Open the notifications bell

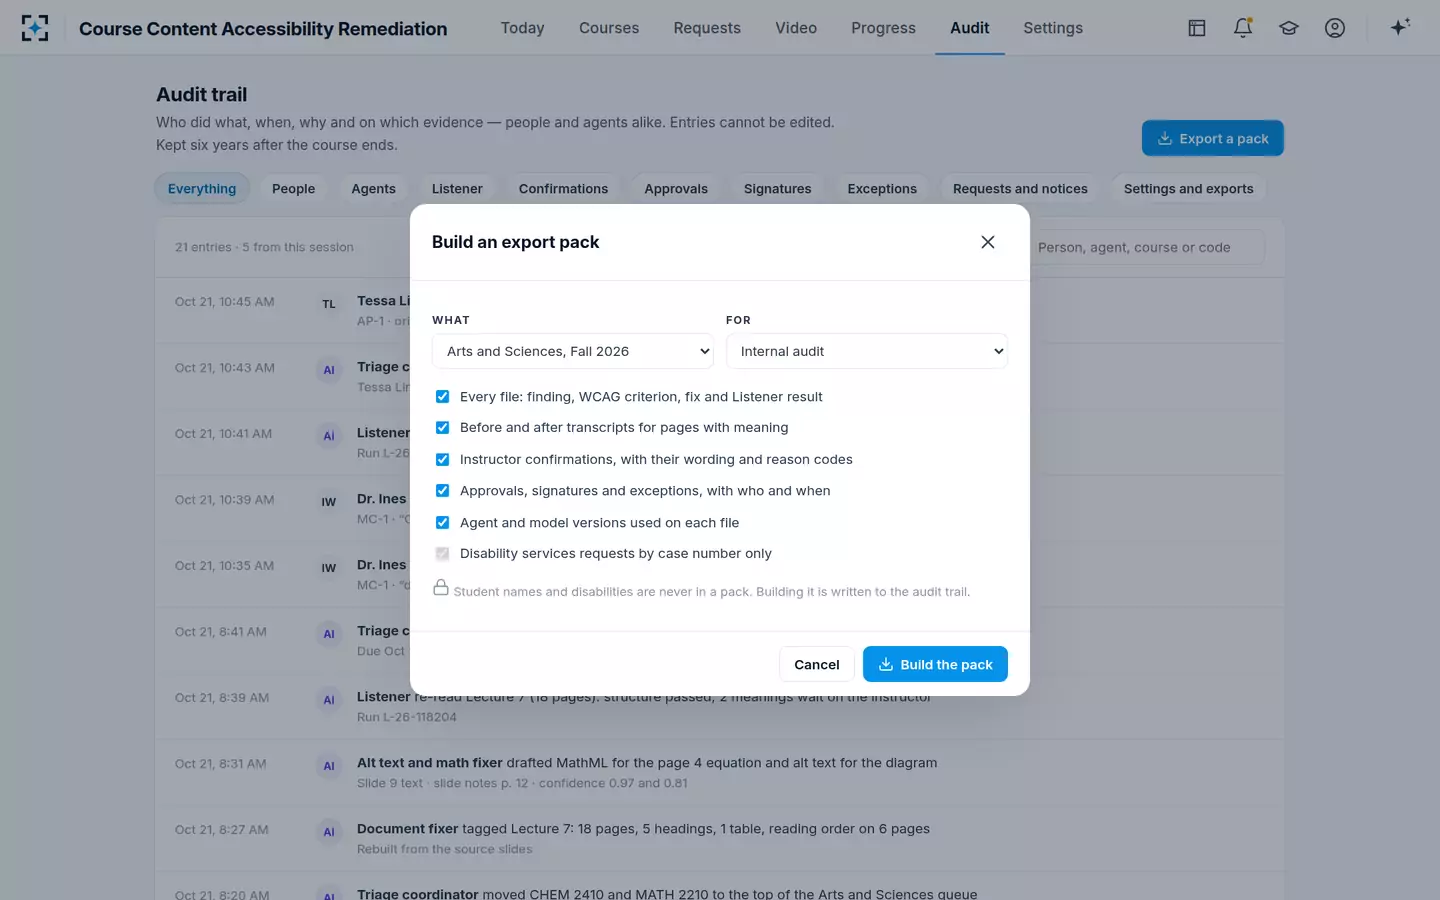click(x=1243, y=28)
